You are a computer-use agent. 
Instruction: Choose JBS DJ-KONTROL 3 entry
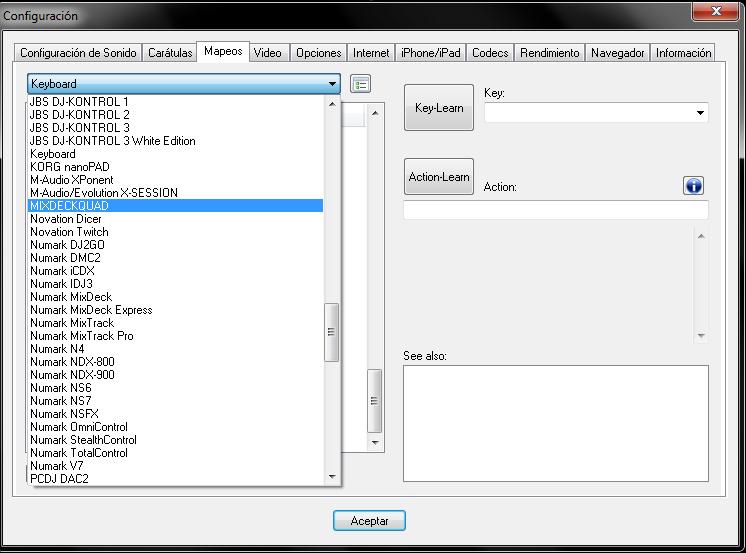point(176,128)
